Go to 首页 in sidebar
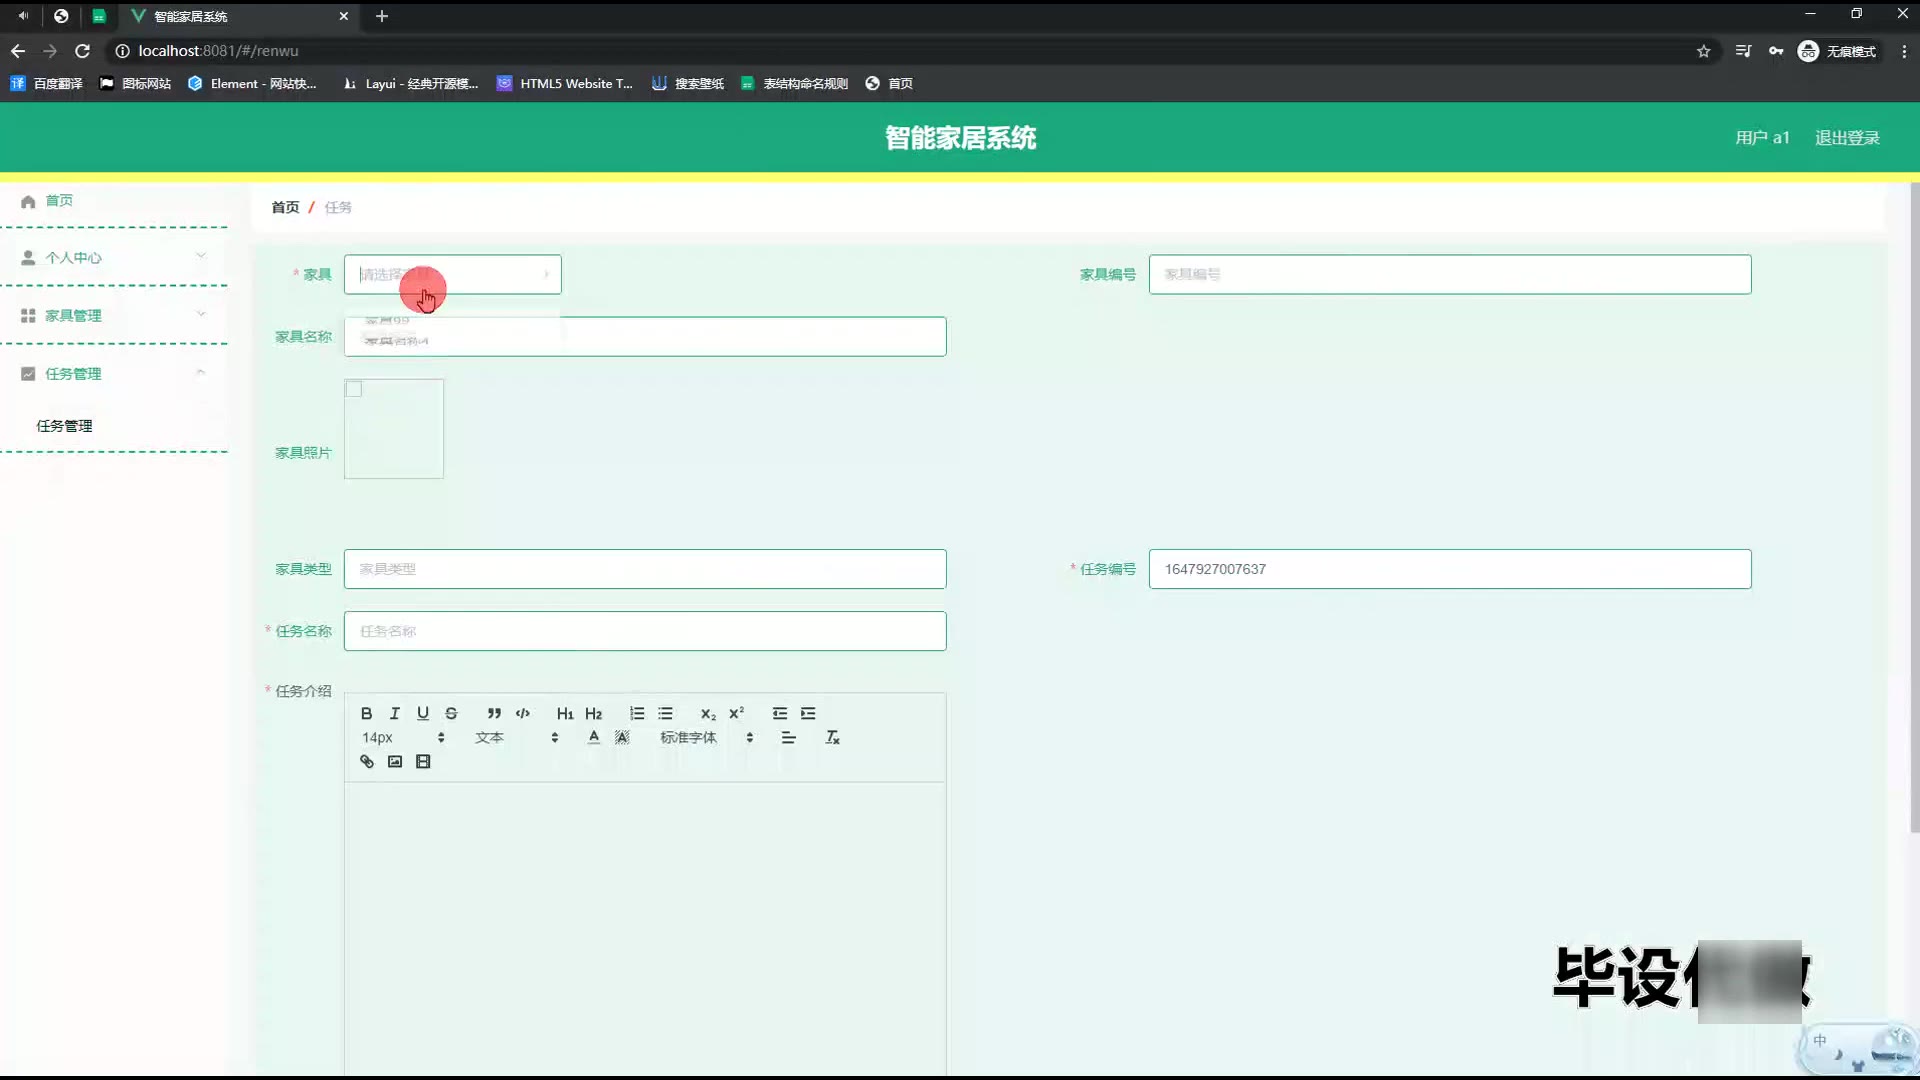 click(x=58, y=201)
